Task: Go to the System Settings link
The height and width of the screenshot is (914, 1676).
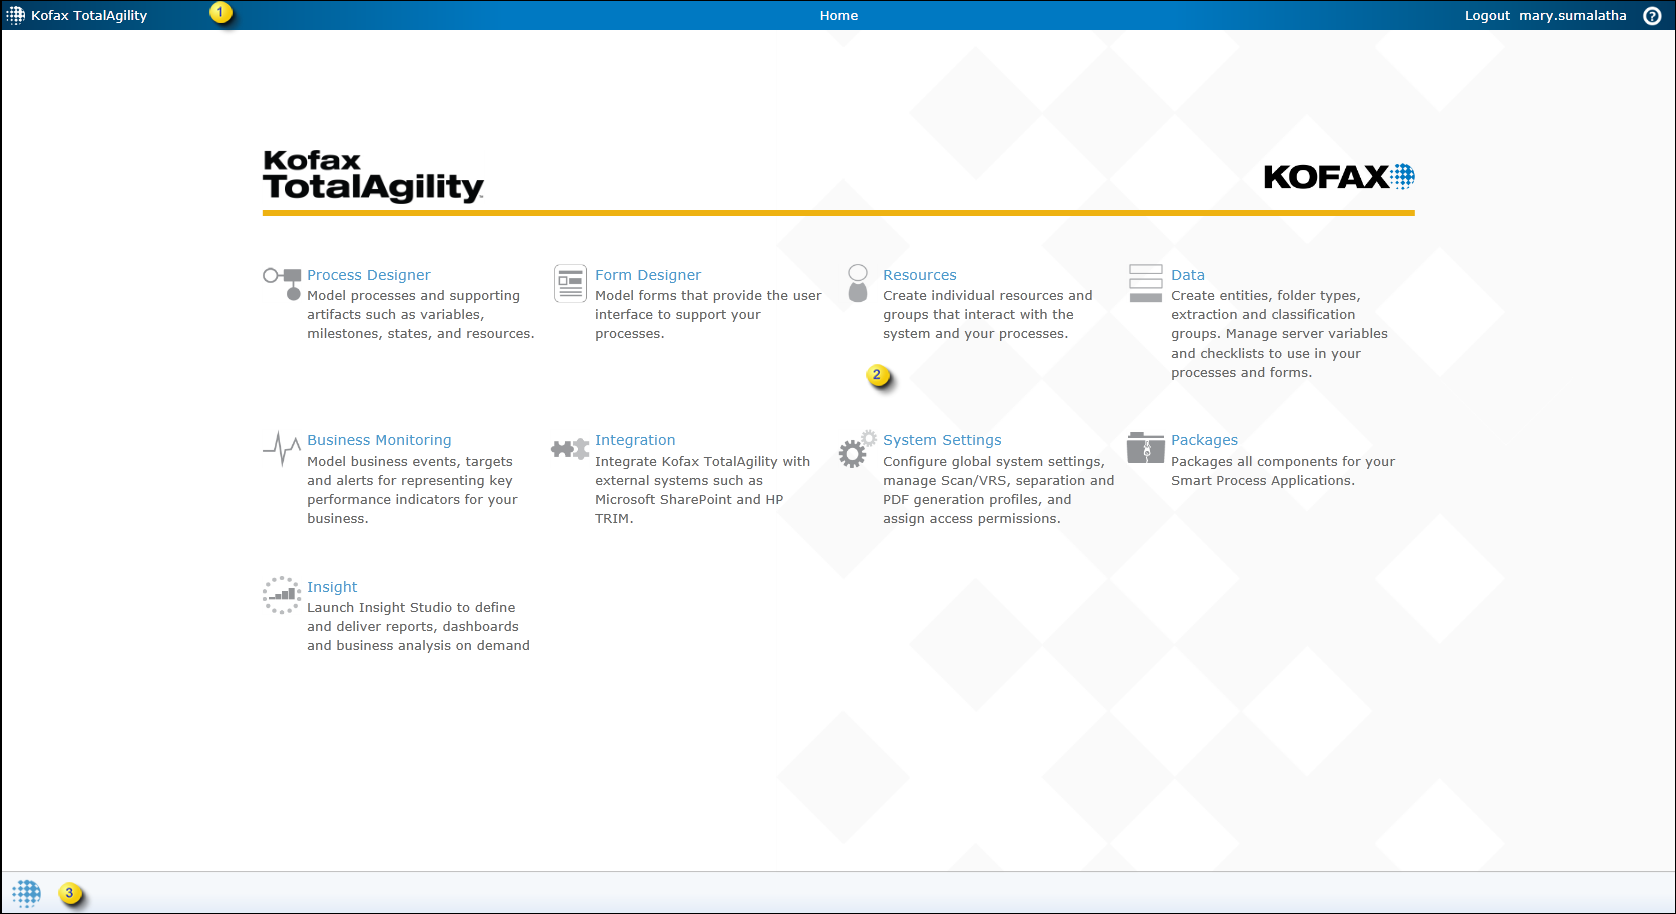Action: 941,440
